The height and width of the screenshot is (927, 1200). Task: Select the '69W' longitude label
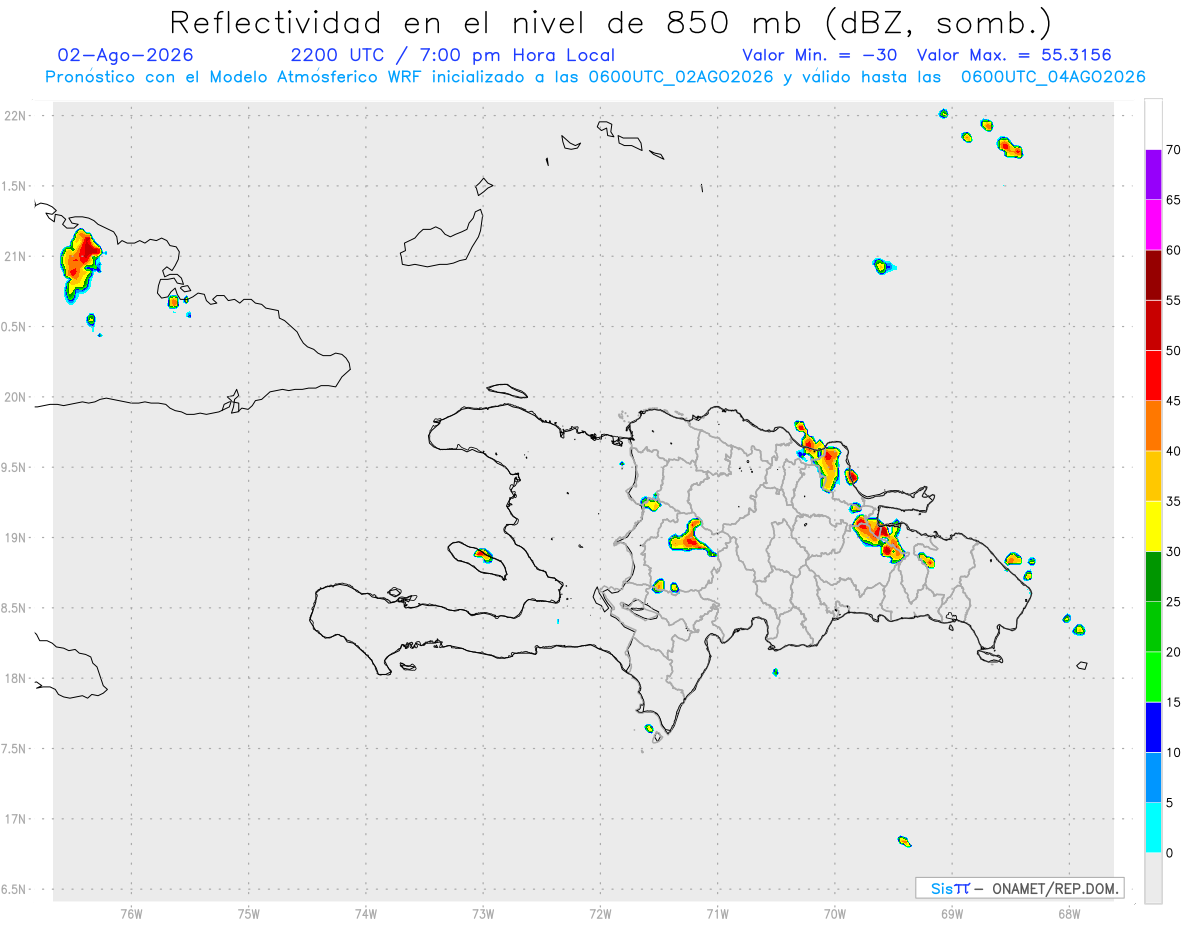[952, 913]
